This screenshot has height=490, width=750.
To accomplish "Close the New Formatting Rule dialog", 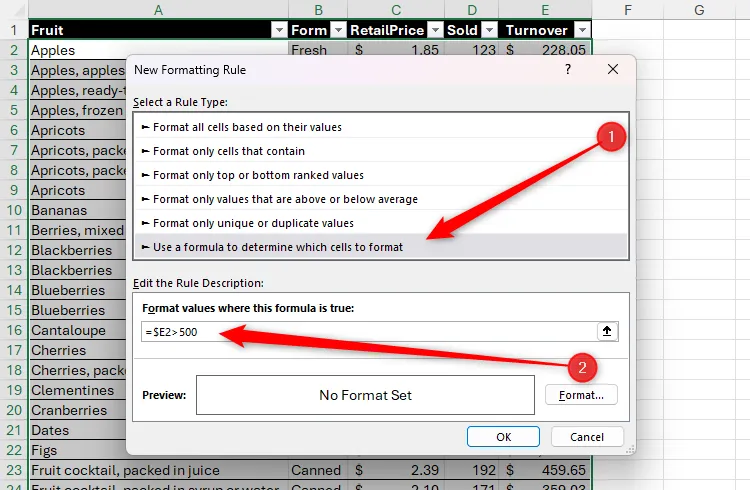I will 613,70.
